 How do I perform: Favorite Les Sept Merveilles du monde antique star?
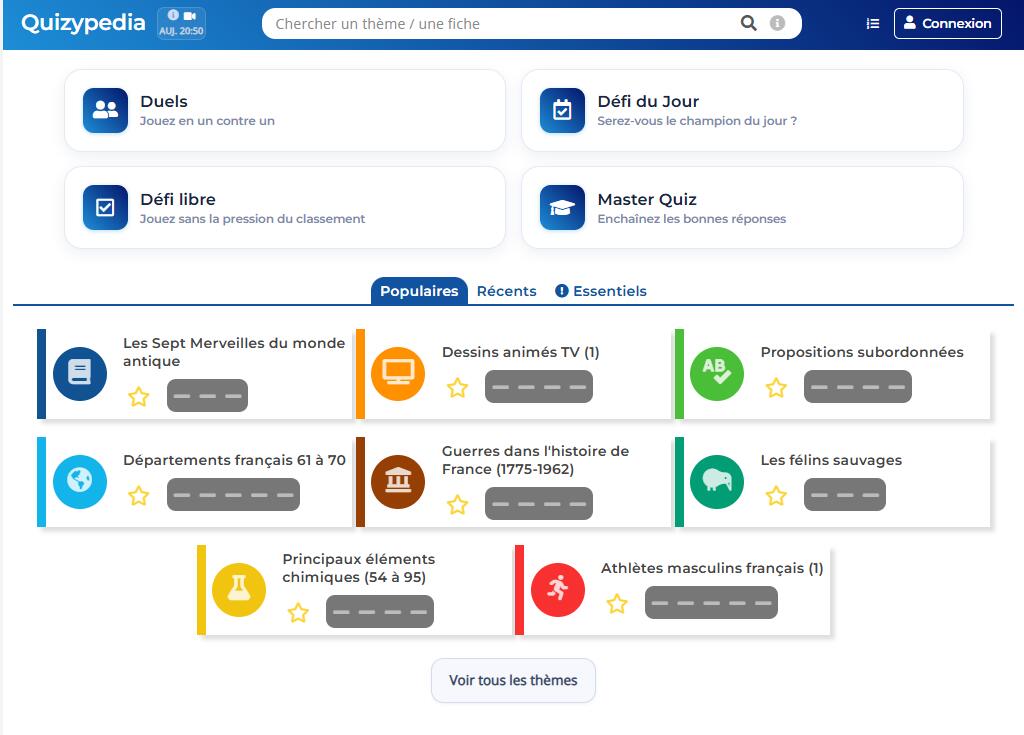(138, 397)
